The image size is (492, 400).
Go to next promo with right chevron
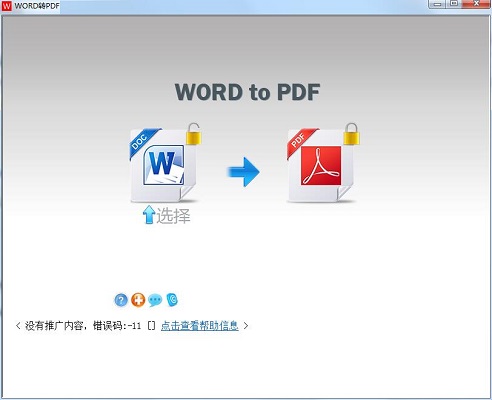tap(246, 326)
